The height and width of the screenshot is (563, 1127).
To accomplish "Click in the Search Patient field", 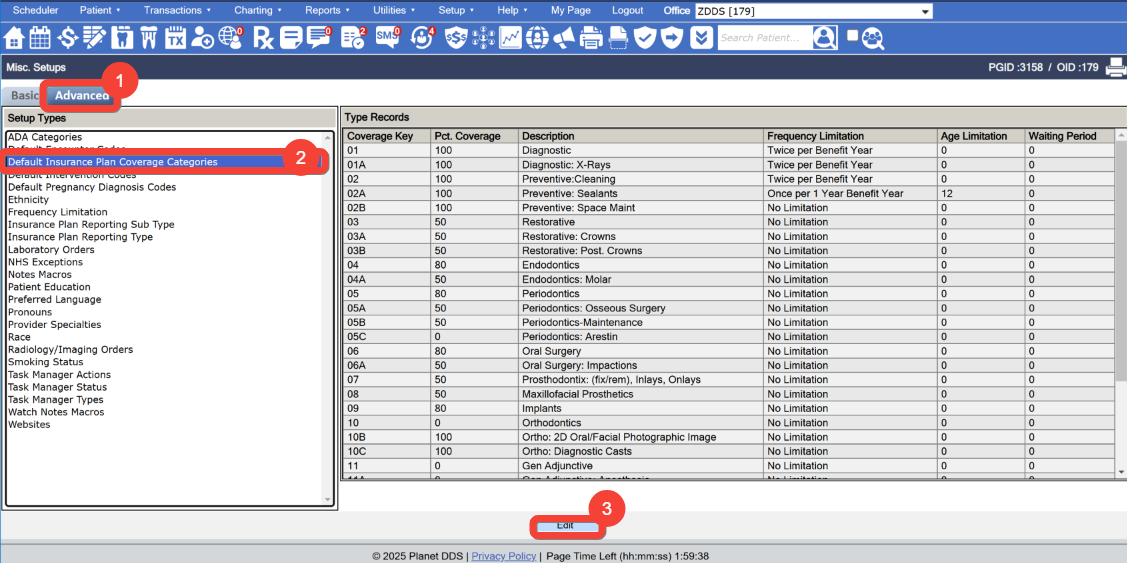I will (x=765, y=37).
